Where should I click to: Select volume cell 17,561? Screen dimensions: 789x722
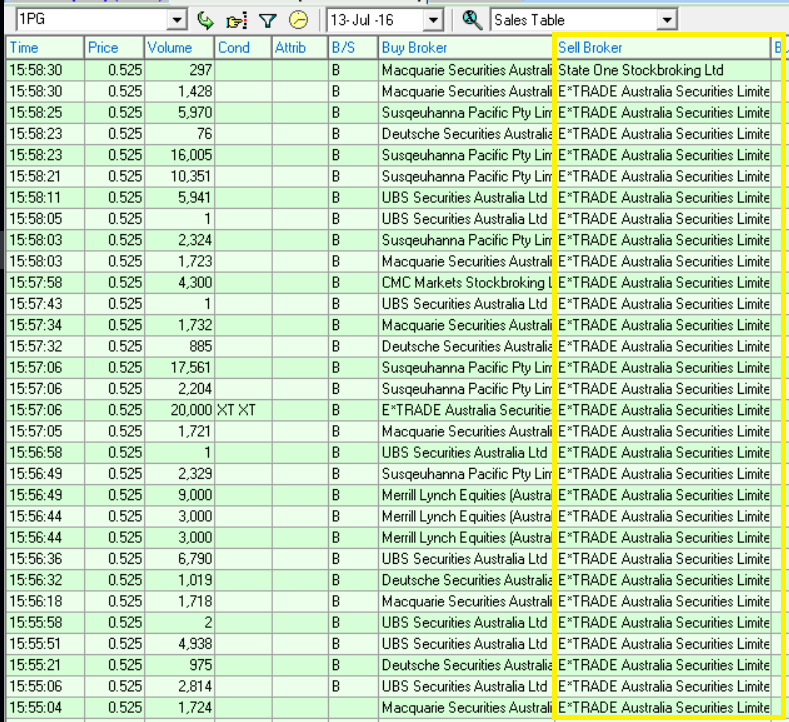click(x=179, y=368)
